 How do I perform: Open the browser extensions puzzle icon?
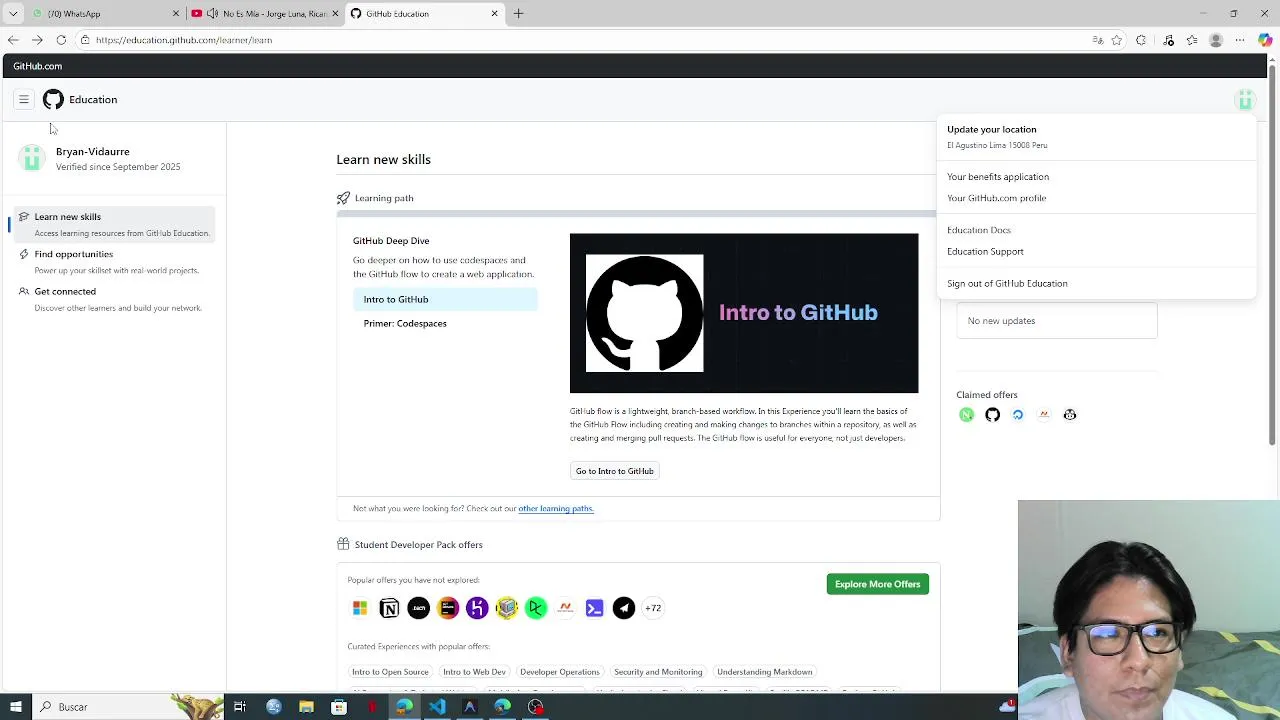(1141, 40)
